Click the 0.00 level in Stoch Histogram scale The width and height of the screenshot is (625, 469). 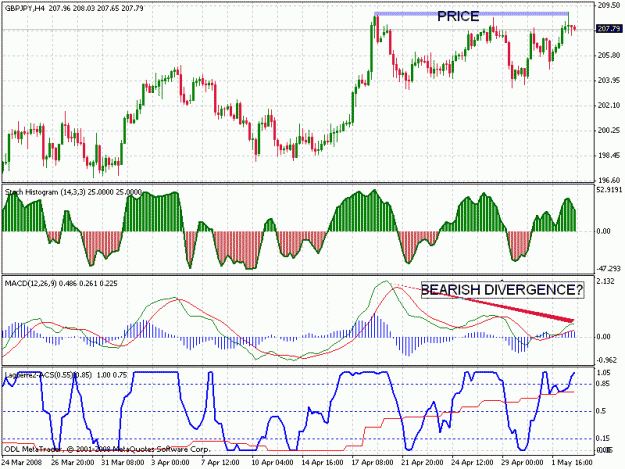[604, 231]
